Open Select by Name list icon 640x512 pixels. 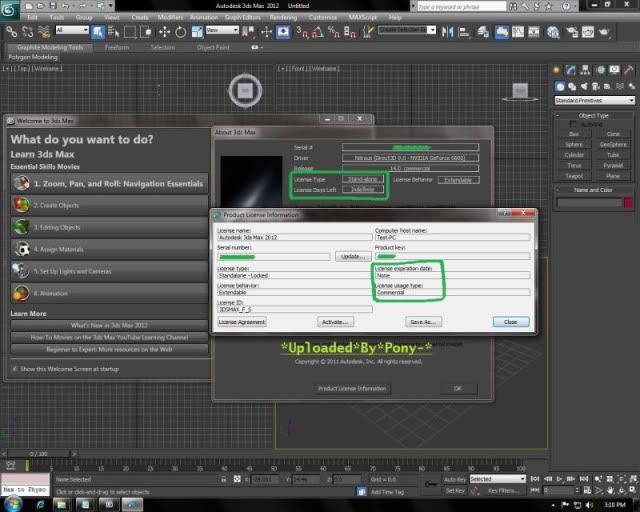click(x=114, y=32)
